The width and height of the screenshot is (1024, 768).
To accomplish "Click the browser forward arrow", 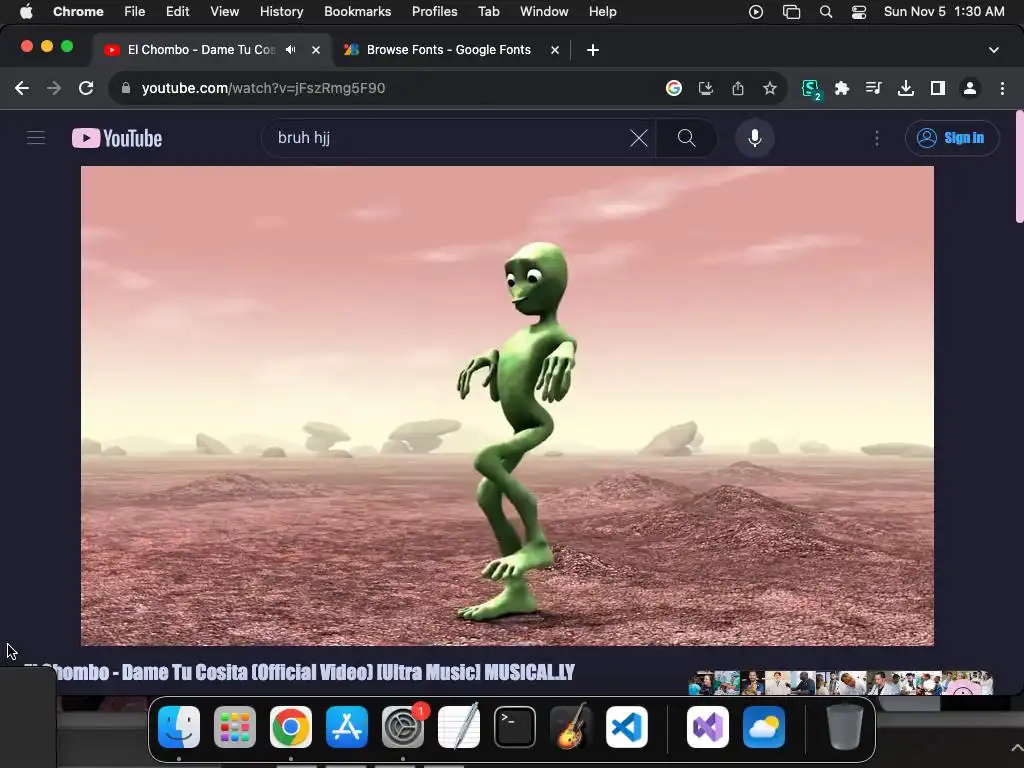I will click(54, 88).
